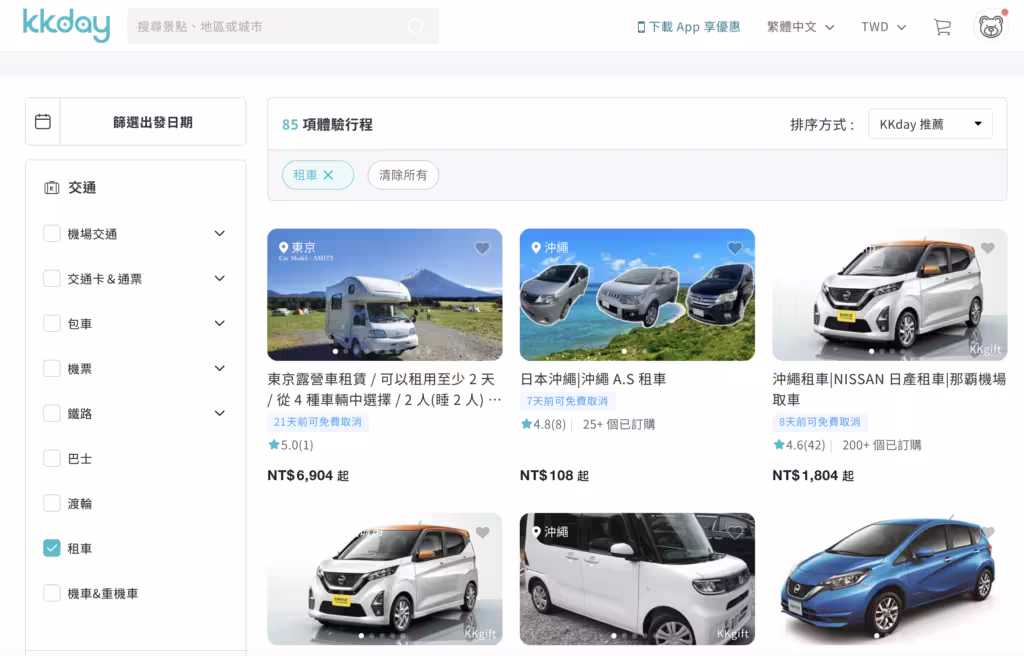Expand the 交通卡＆通票 subcategories

219,278
